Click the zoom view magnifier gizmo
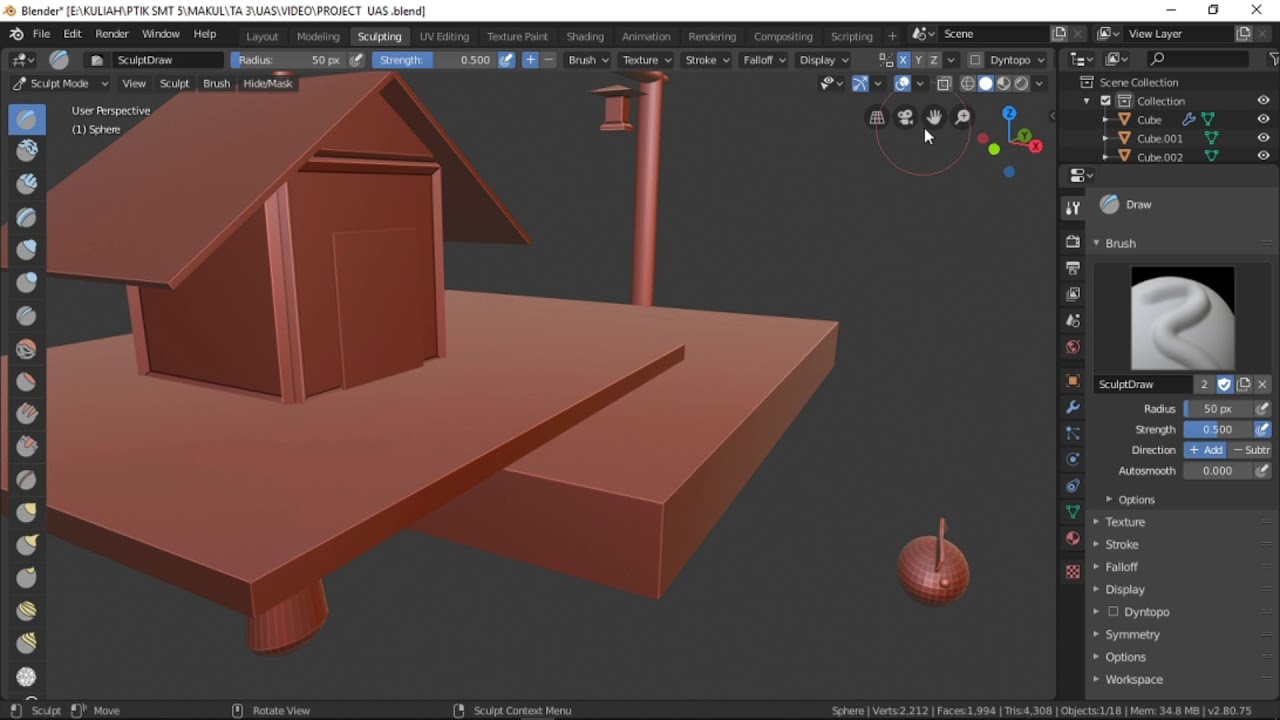This screenshot has height=720, width=1280. point(962,118)
